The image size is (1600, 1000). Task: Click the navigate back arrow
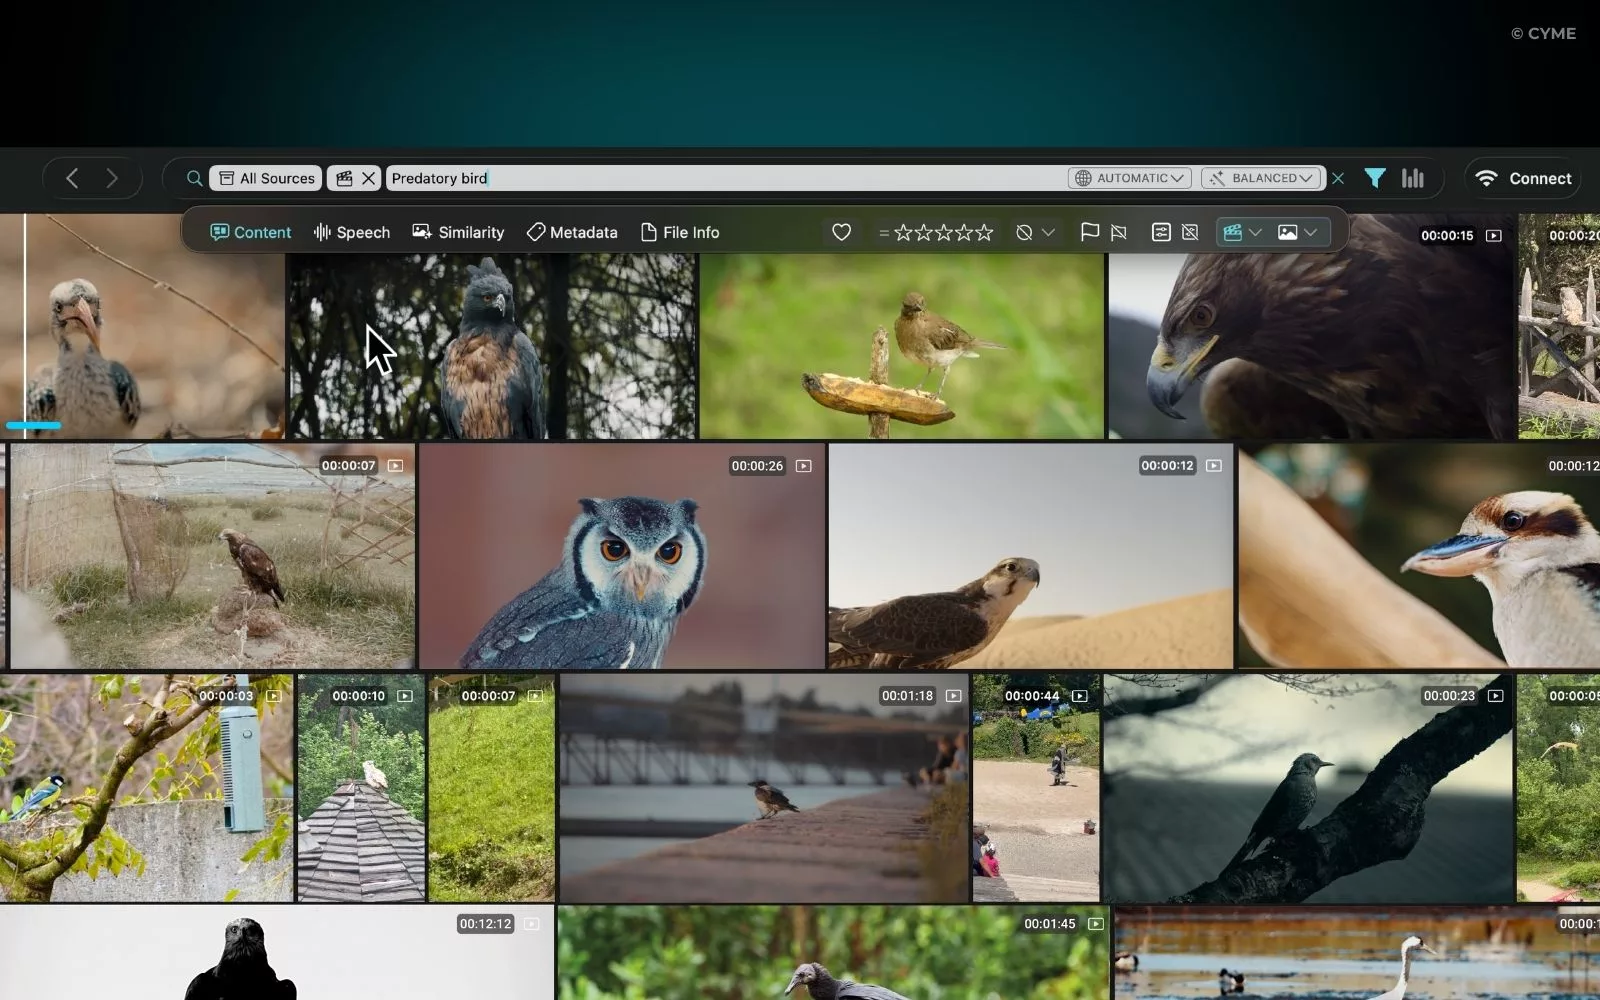pos(72,178)
